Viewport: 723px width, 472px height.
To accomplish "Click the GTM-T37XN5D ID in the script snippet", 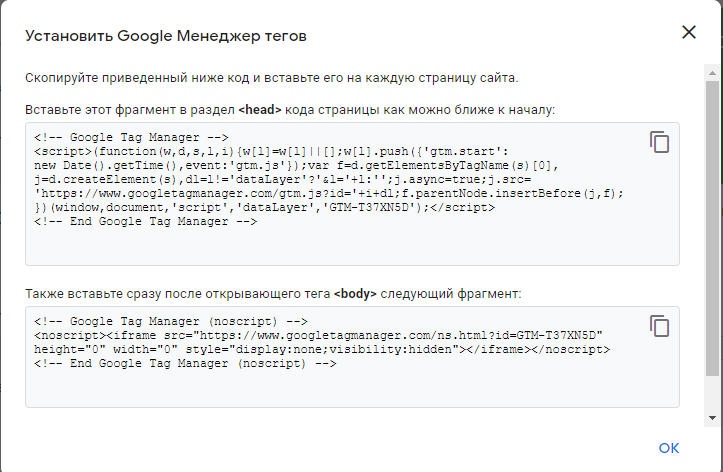I will point(369,207).
